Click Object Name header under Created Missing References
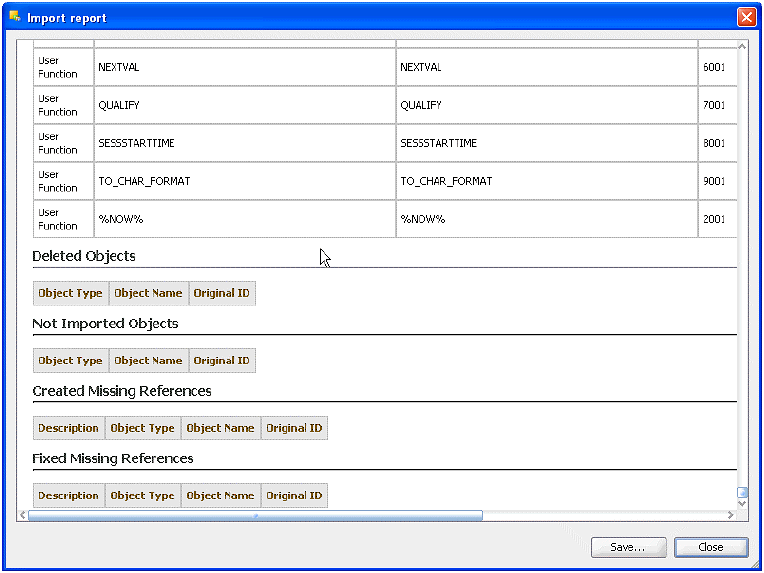This screenshot has width=764, height=573. tap(221, 428)
